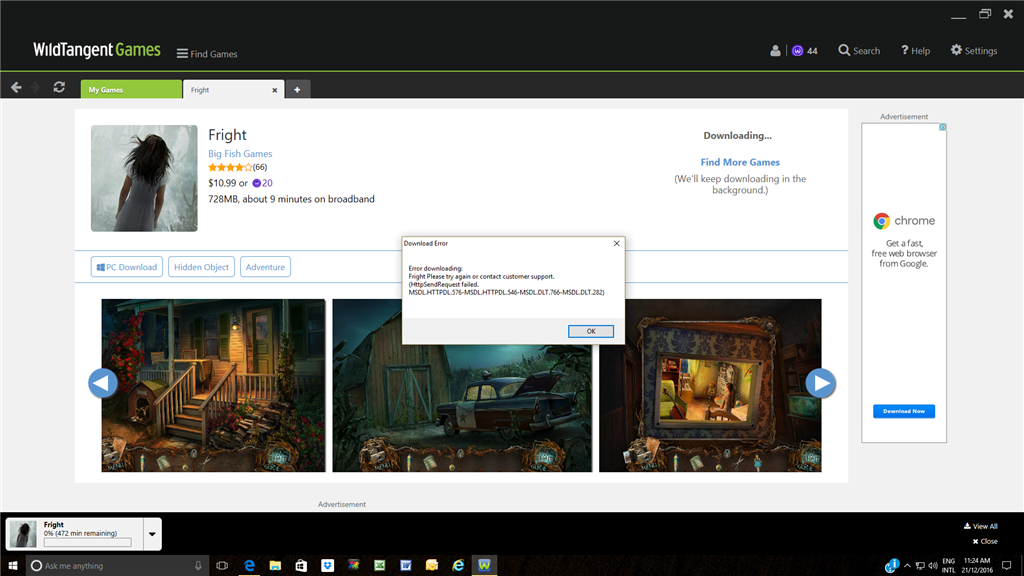
Task: Show next screenshots with the right arrow
Action: tap(820, 383)
